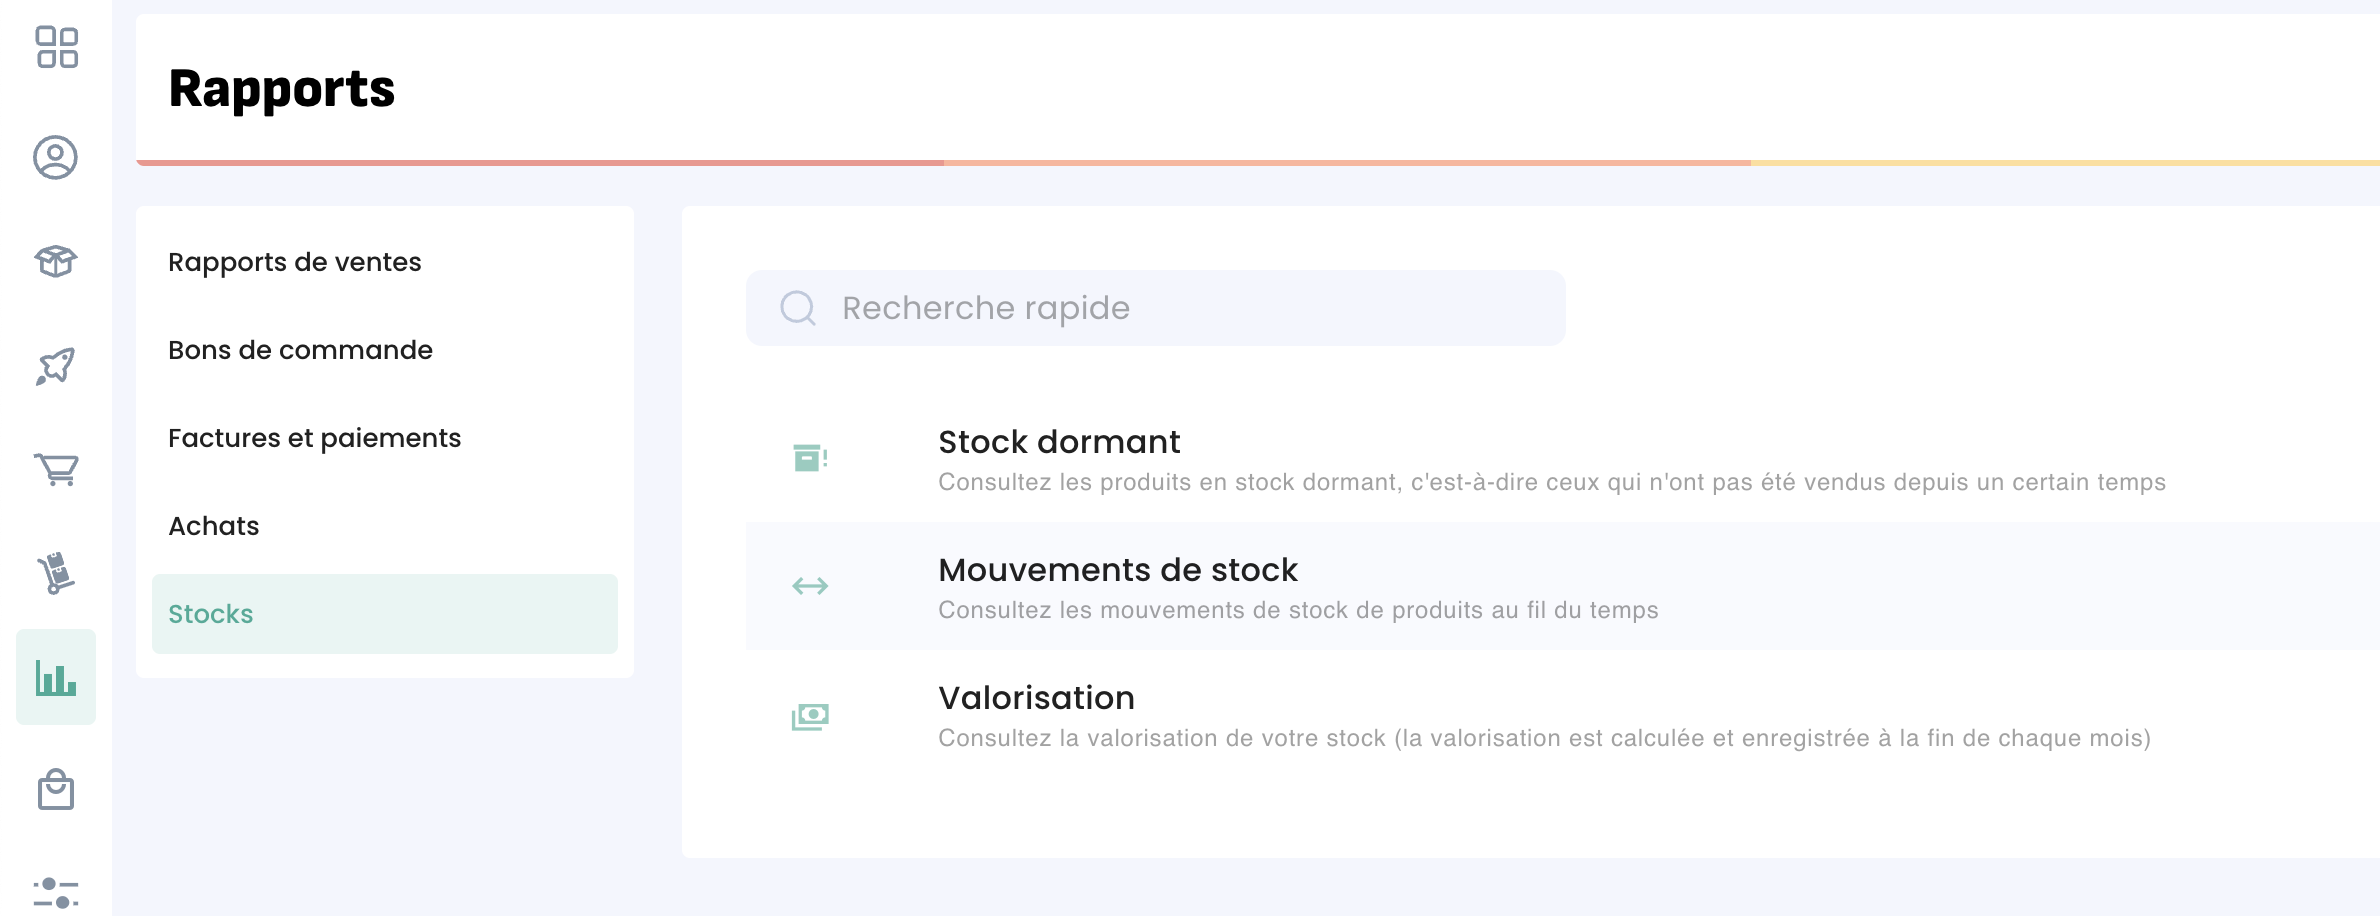The width and height of the screenshot is (2380, 916).
Task: Click the magnifier search icon
Action: pos(798,308)
